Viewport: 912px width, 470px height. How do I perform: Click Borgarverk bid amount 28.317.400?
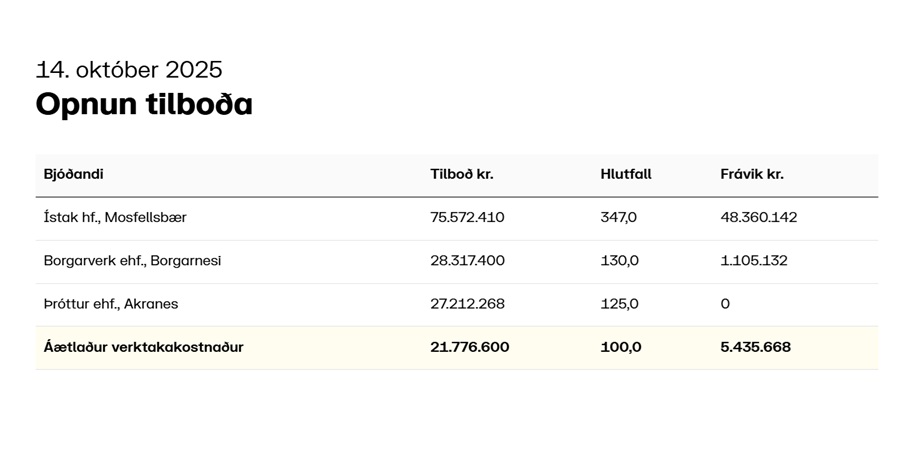coord(468,261)
